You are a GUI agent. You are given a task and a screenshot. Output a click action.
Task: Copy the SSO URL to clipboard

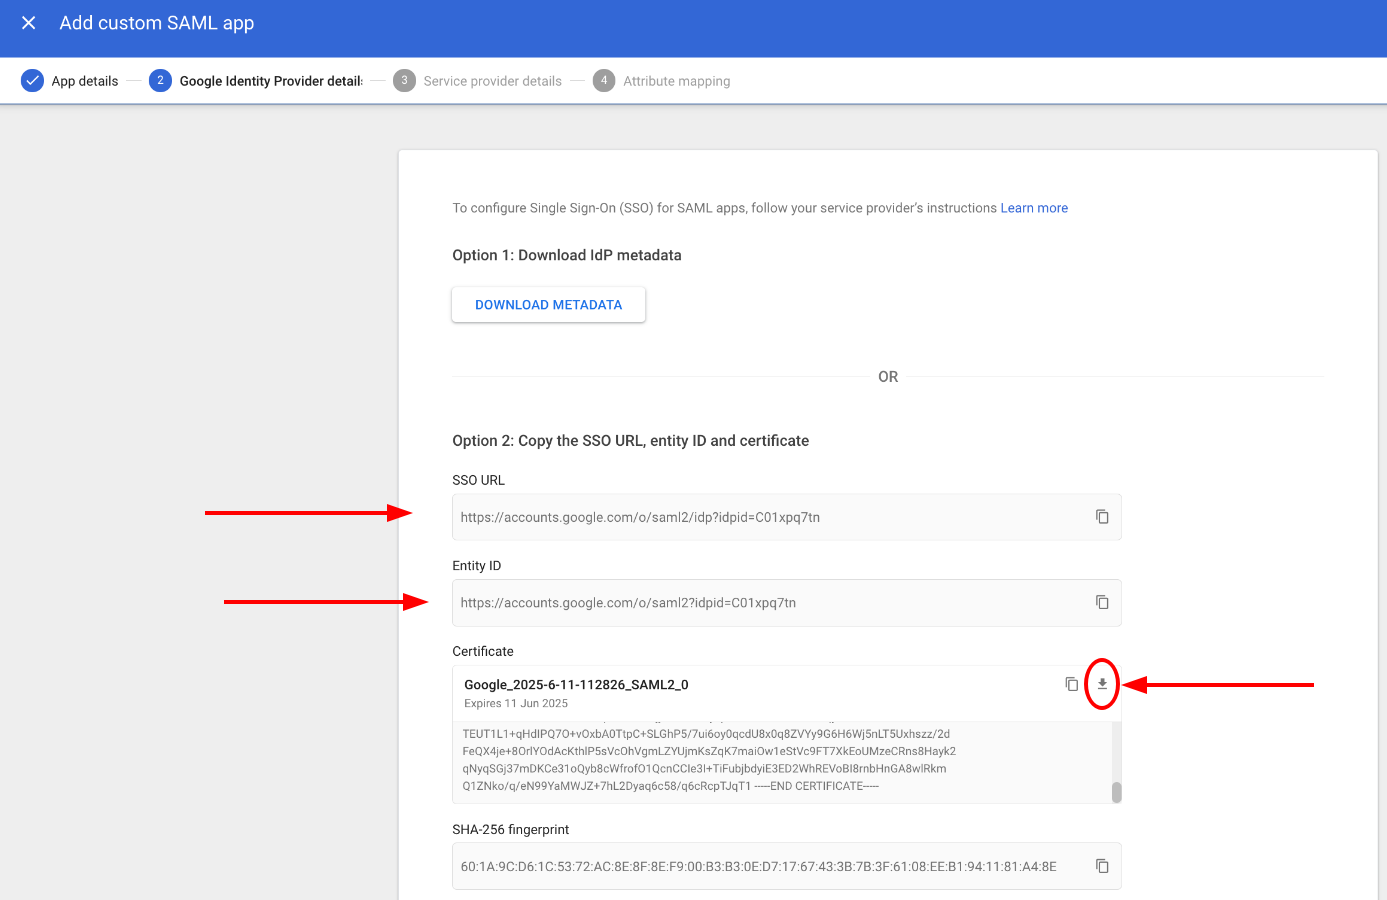(x=1102, y=517)
